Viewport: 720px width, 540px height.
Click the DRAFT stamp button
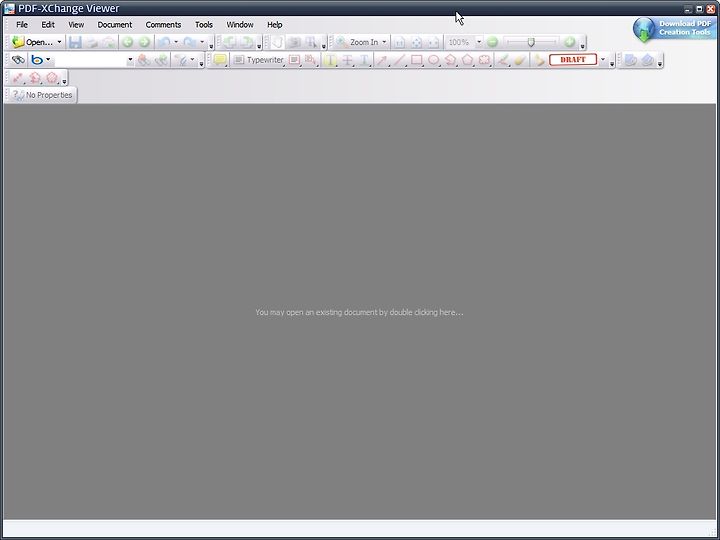tap(573, 60)
